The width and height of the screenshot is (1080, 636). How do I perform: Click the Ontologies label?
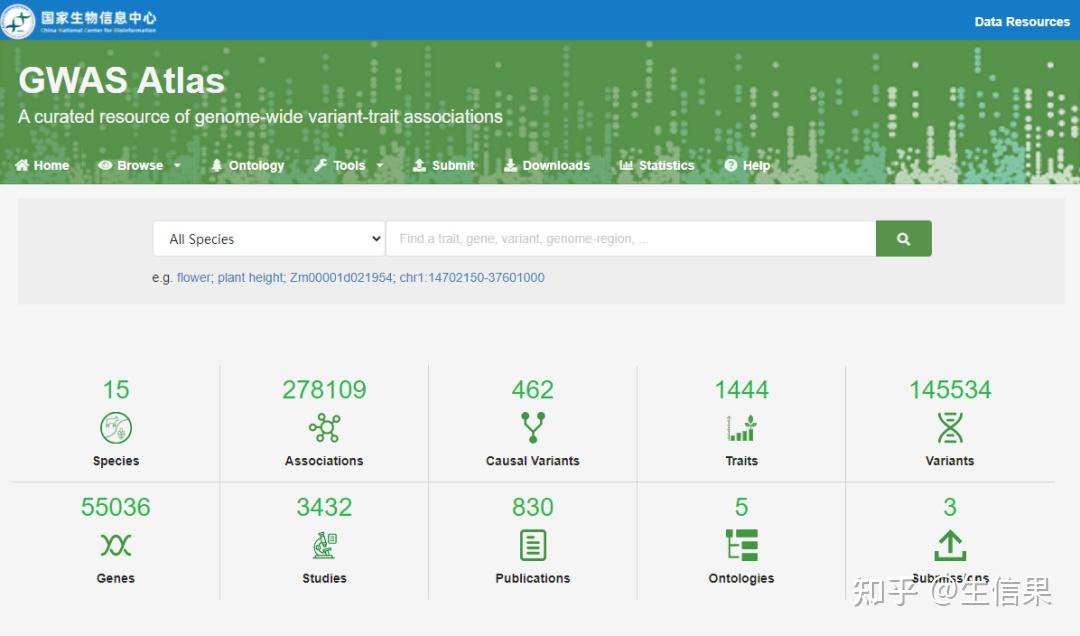tap(742, 578)
